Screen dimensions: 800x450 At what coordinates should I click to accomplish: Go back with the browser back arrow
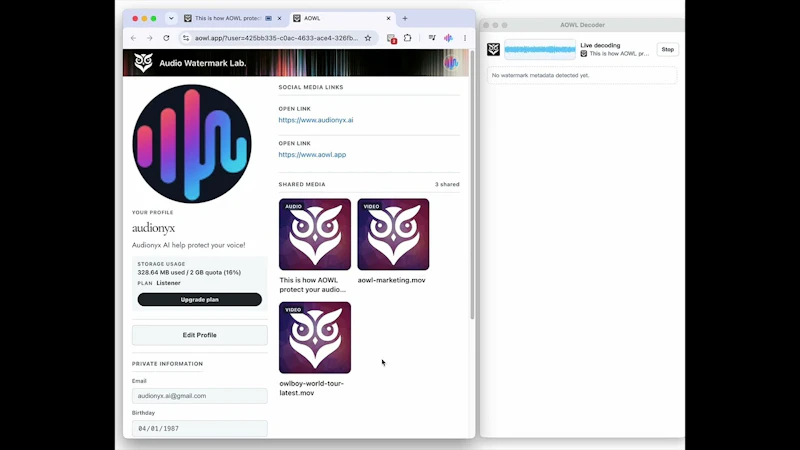click(134, 38)
